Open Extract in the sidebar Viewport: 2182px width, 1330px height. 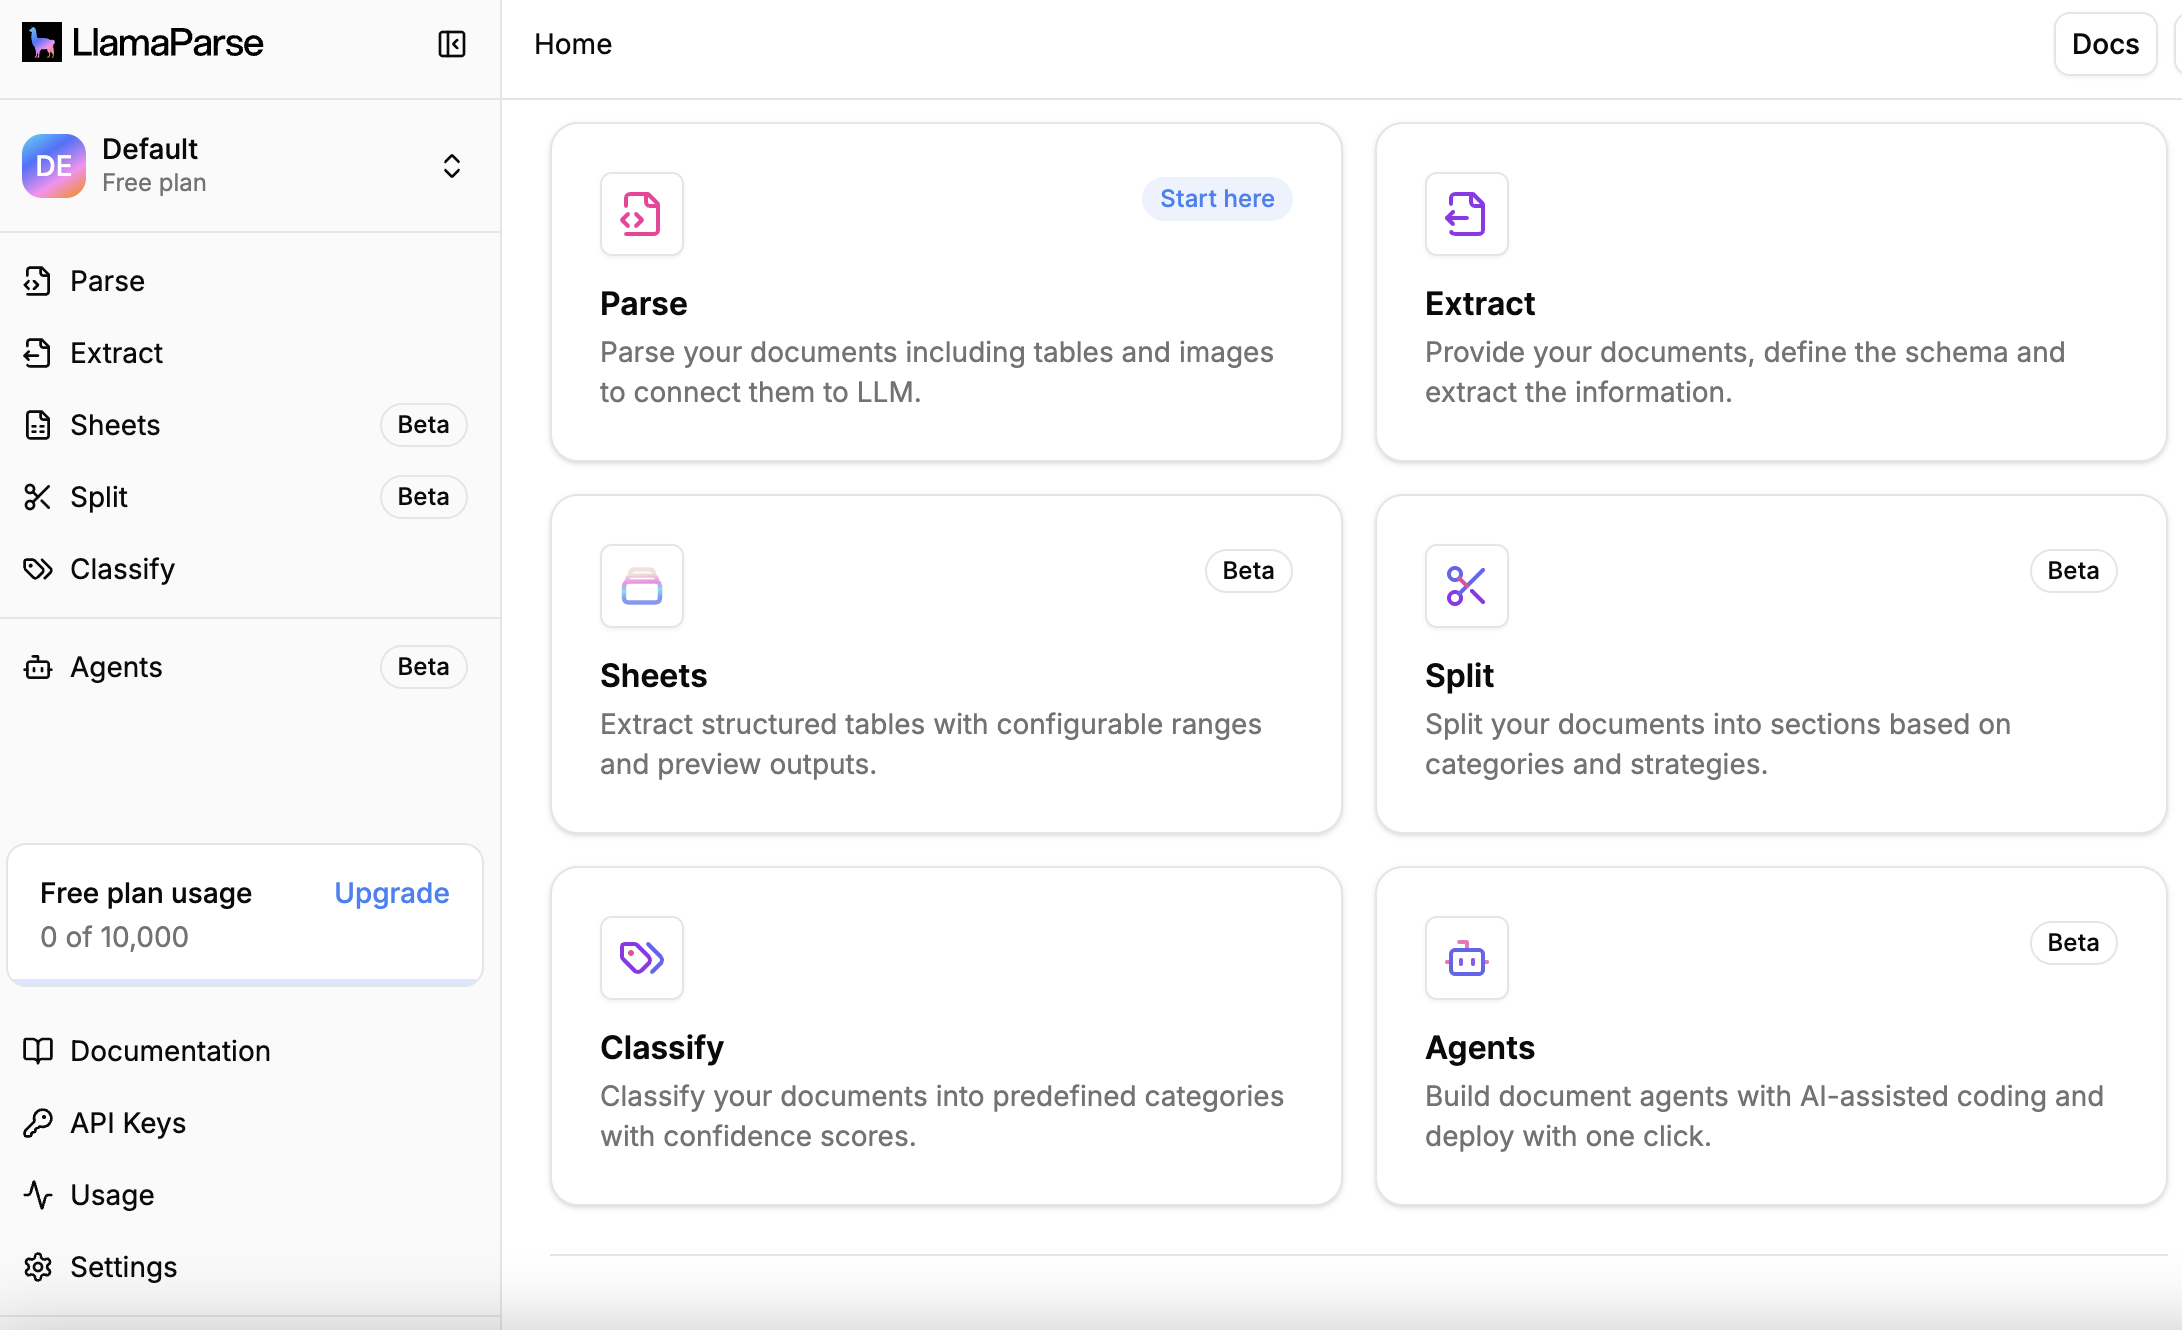click(116, 353)
